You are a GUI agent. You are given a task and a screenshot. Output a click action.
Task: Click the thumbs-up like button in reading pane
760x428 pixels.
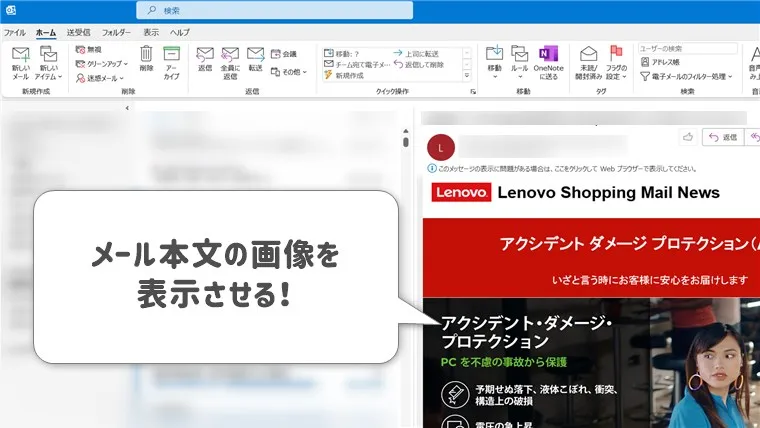pyautogui.click(x=688, y=137)
